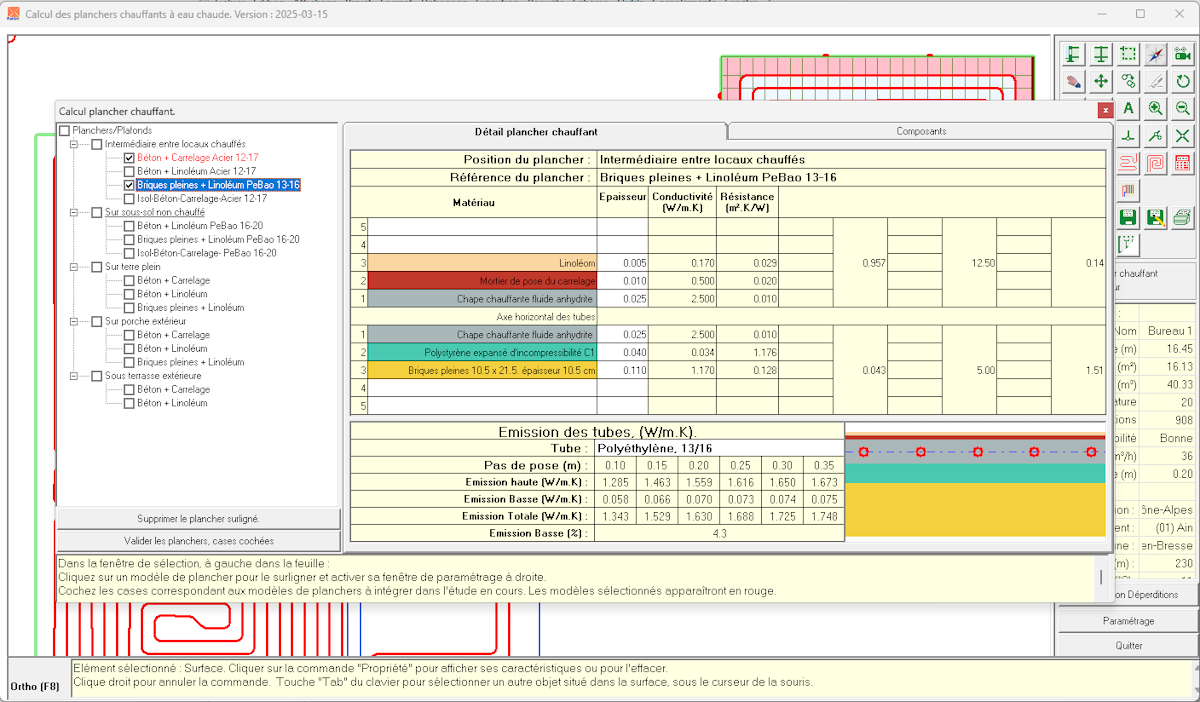Screen dimensions: 1200x702
Task: Click the printer icon
Action: [1183, 216]
